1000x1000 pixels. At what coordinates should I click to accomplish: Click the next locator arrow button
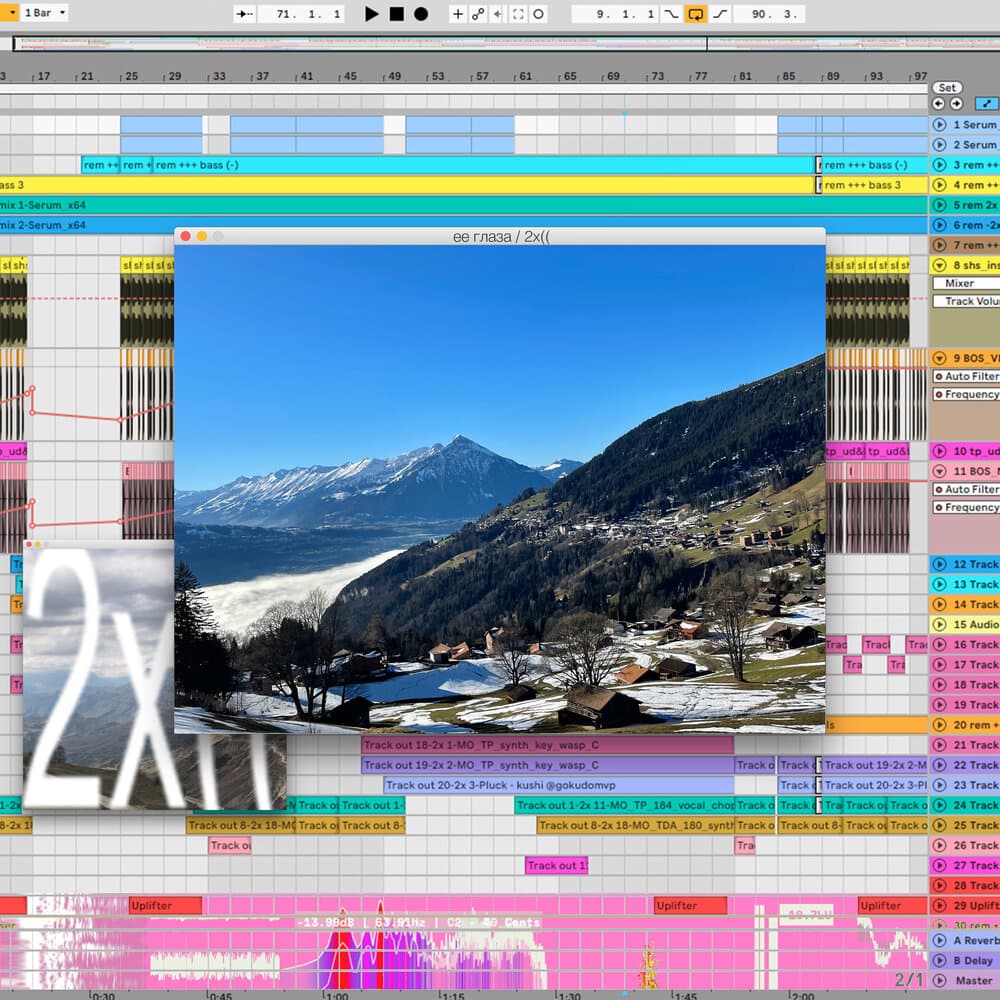(x=955, y=102)
